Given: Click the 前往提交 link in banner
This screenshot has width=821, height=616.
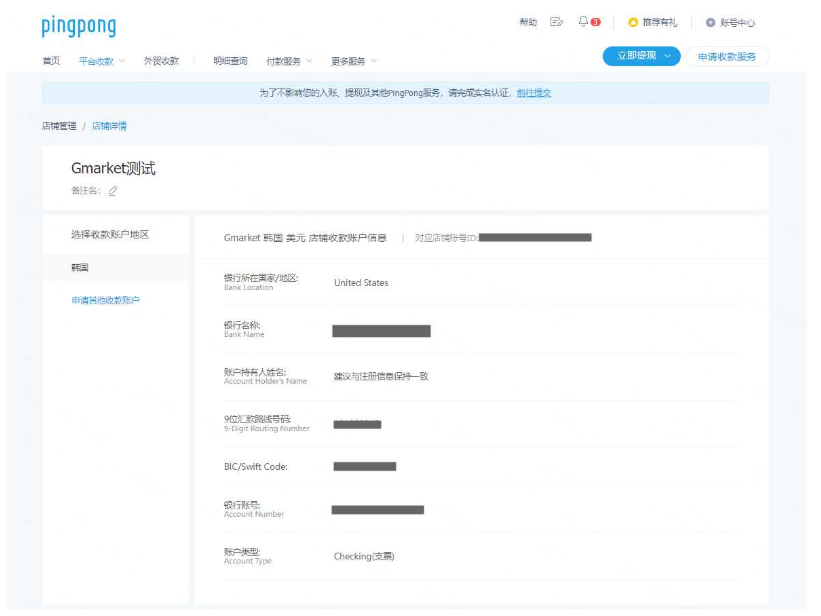Looking at the screenshot, I should coord(534,93).
